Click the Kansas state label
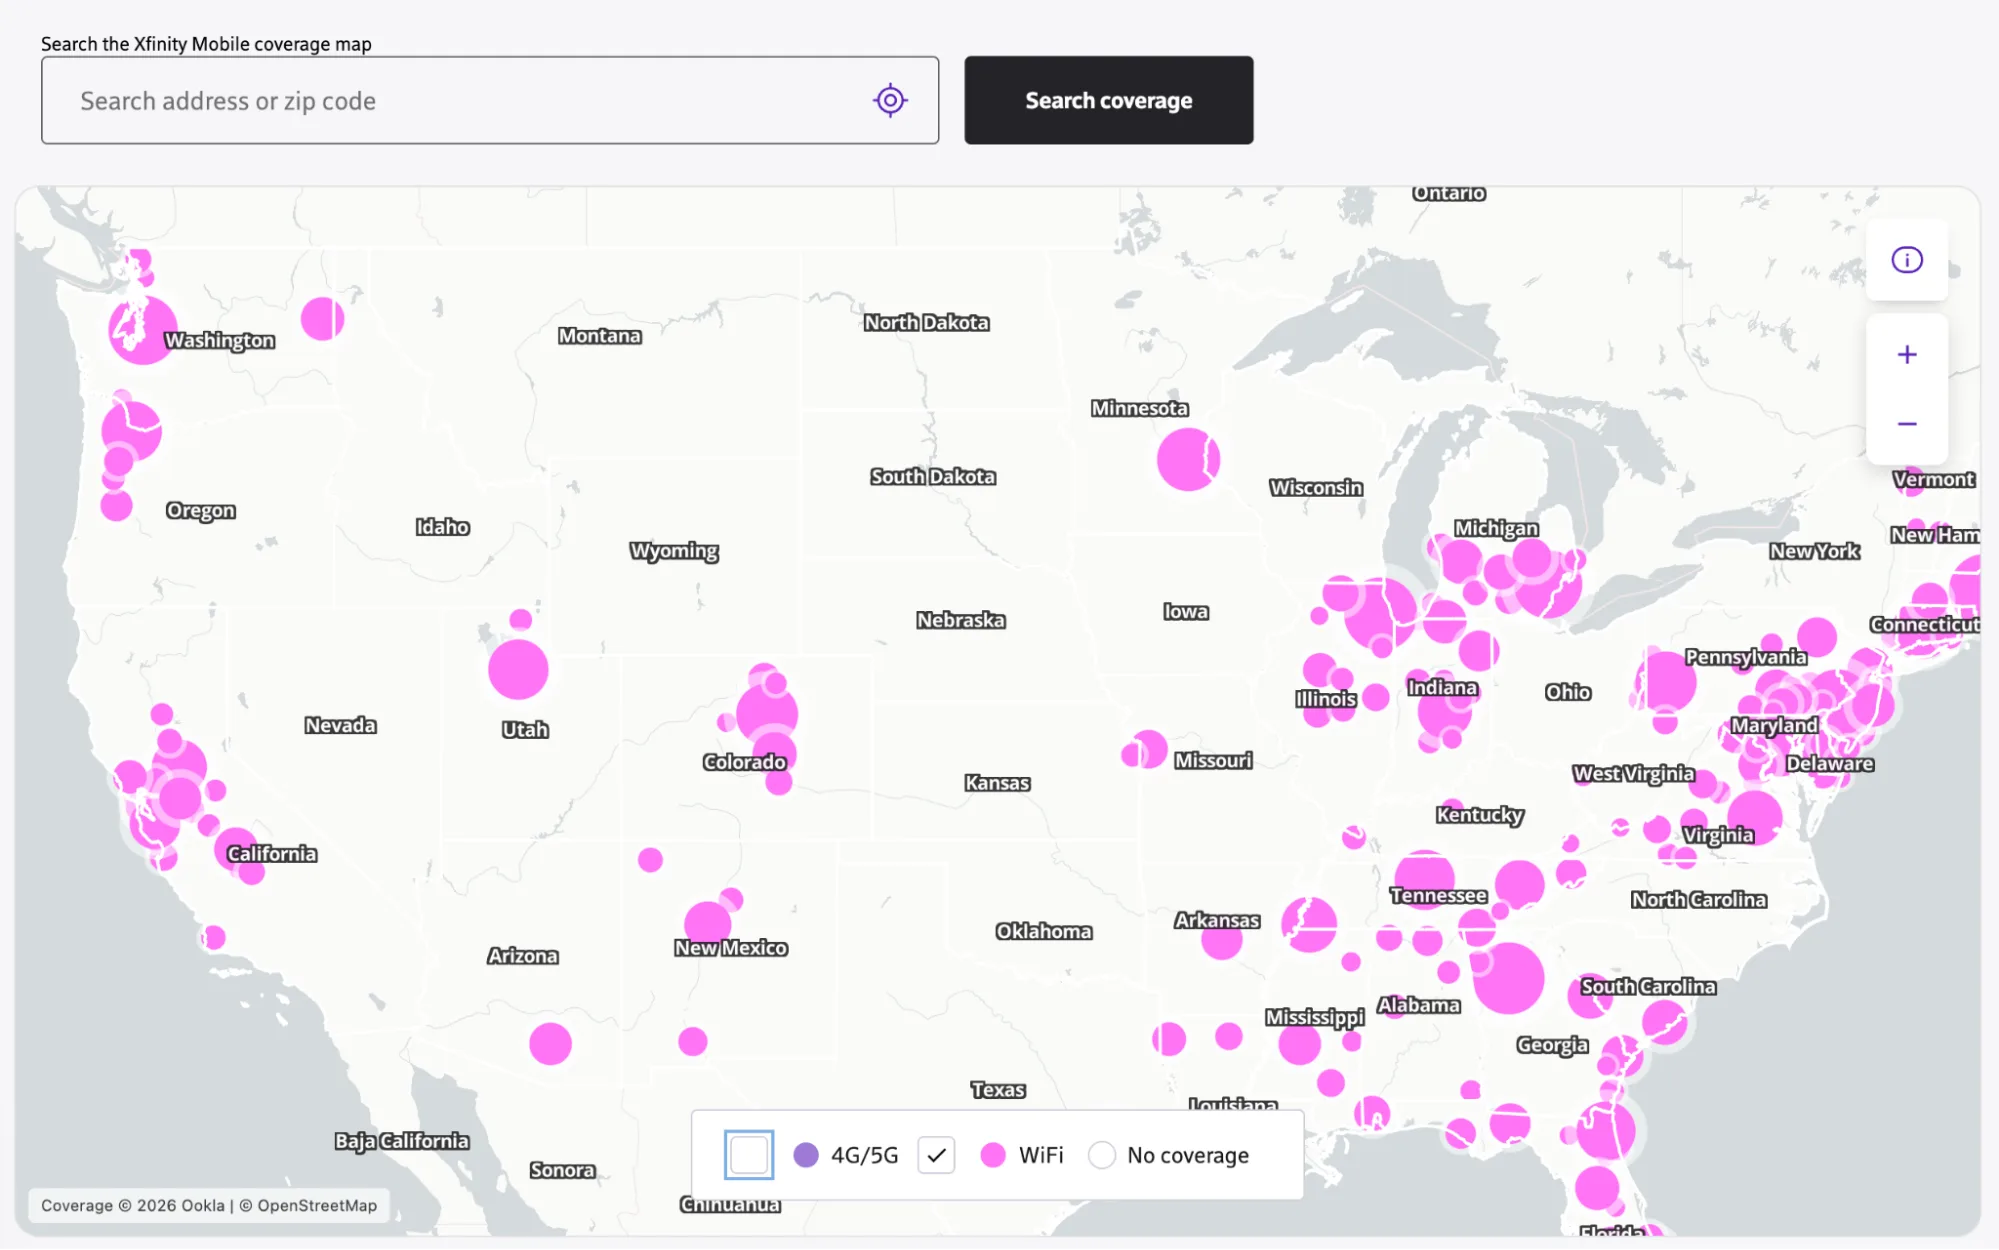The height and width of the screenshot is (1250, 1999). 997,783
